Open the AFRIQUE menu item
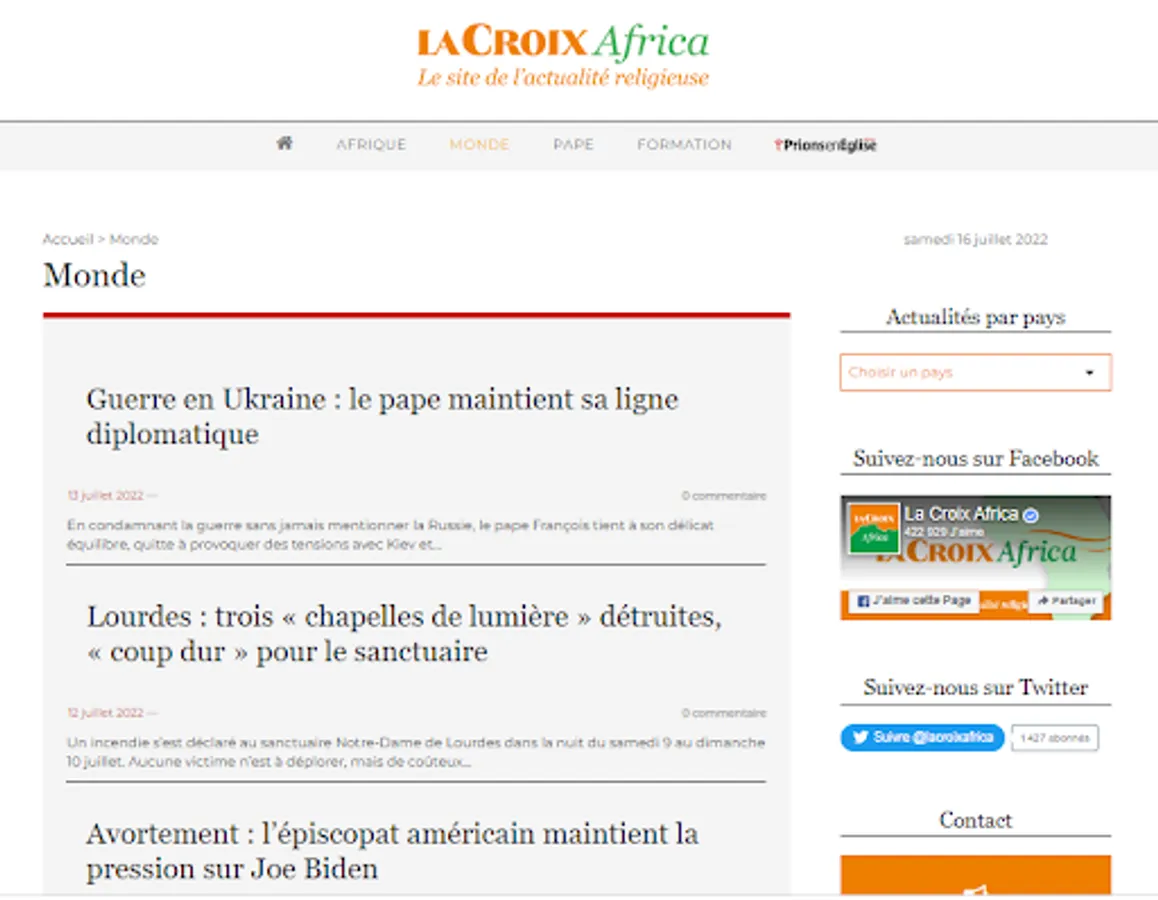Image resolution: width=1158 pixels, height=900 pixels. coord(371,144)
